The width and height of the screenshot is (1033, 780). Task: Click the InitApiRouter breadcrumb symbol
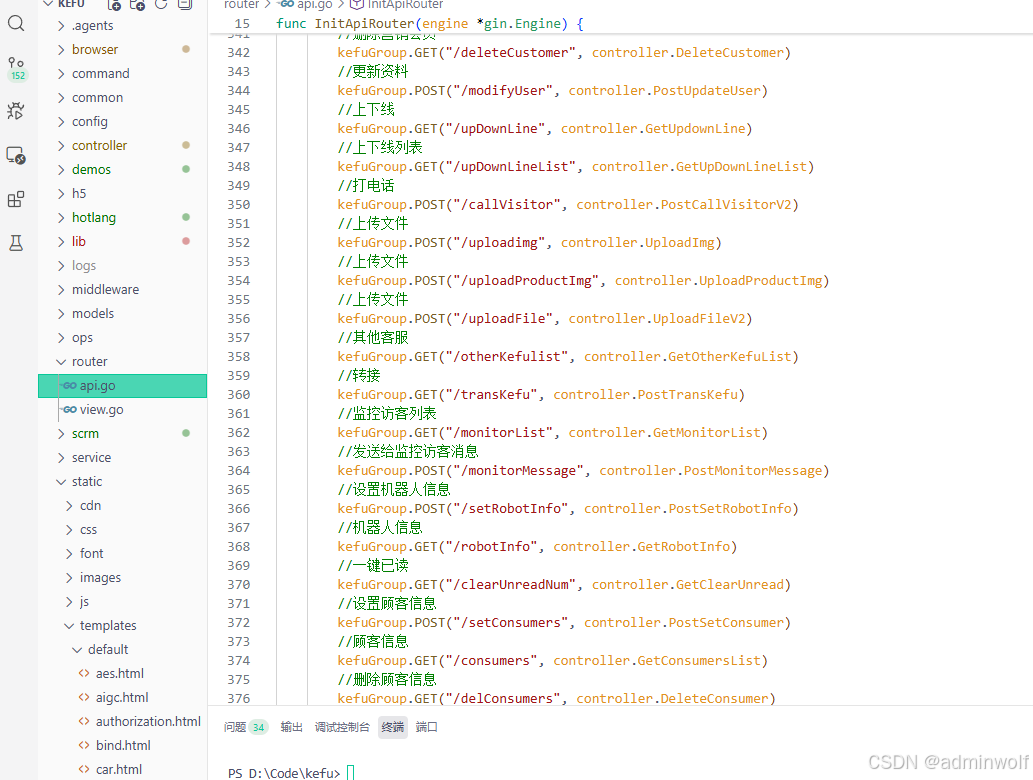click(x=397, y=5)
